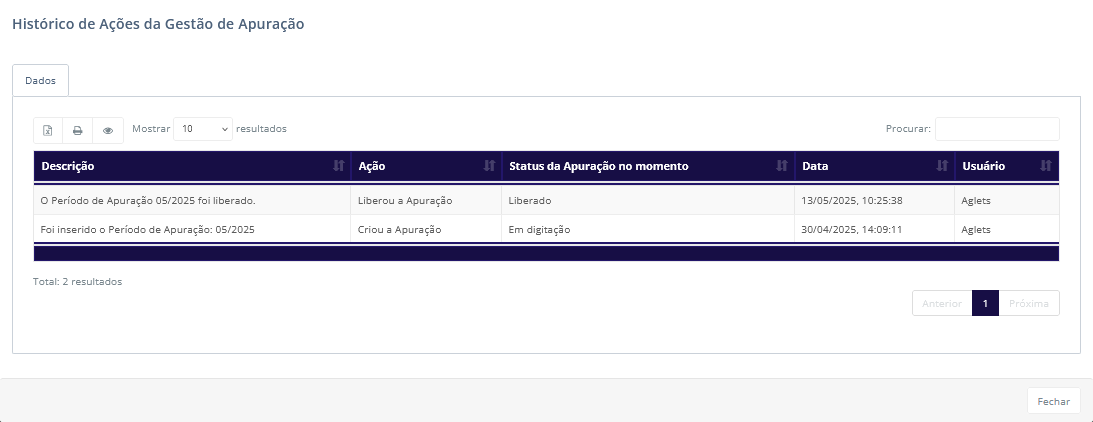Sort by Usuário column arrows
The height and width of the screenshot is (422, 1093).
click(x=1046, y=166)
